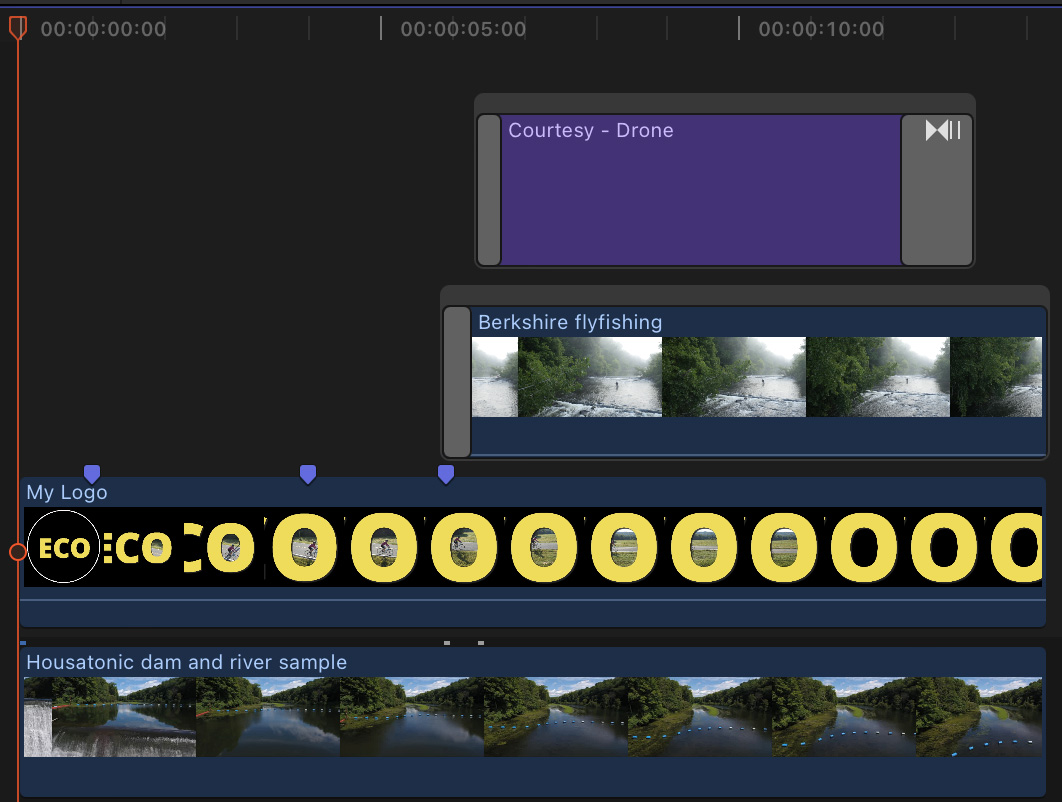This screenshot has width=1062, height=802.
Task: Select the first blue marker above My Logo
Action: (x=92, y=474)
